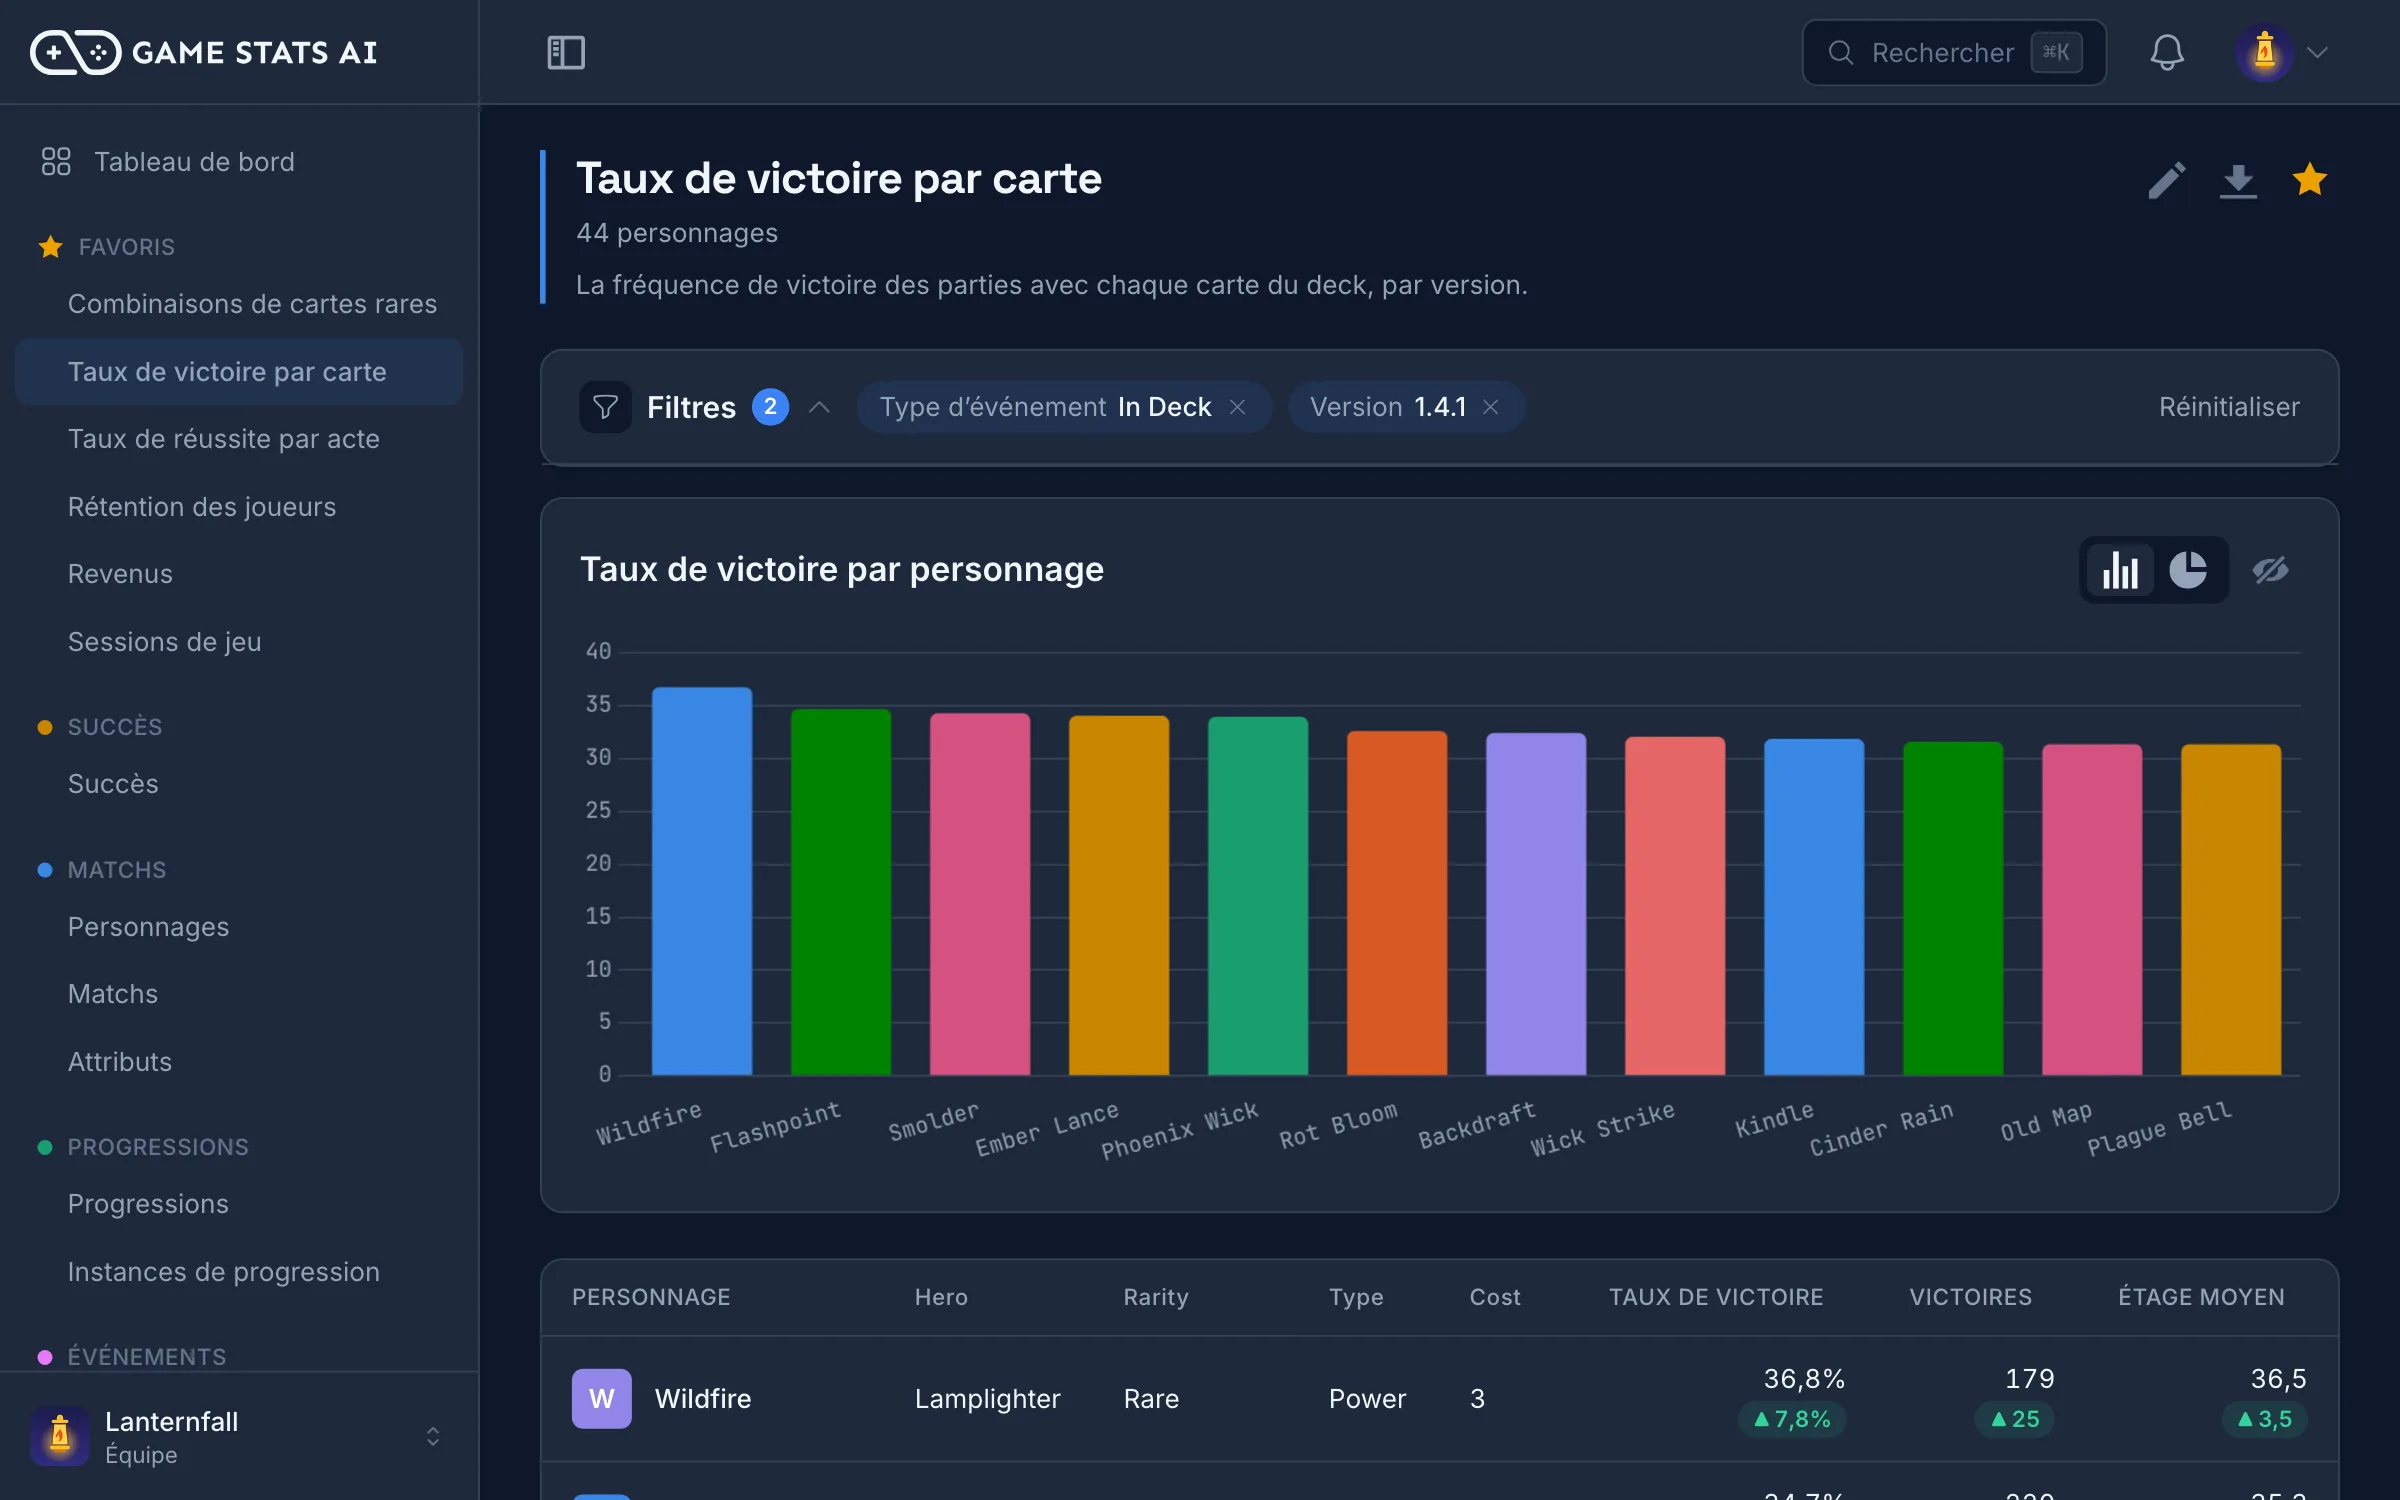
Task: Click the Game Stats AI logo
Action: (203, 52)
